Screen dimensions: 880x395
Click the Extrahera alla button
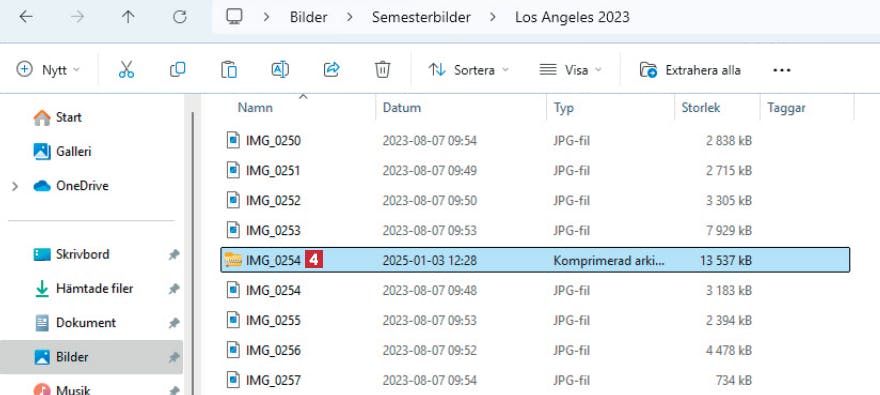(x=690, y=70)
